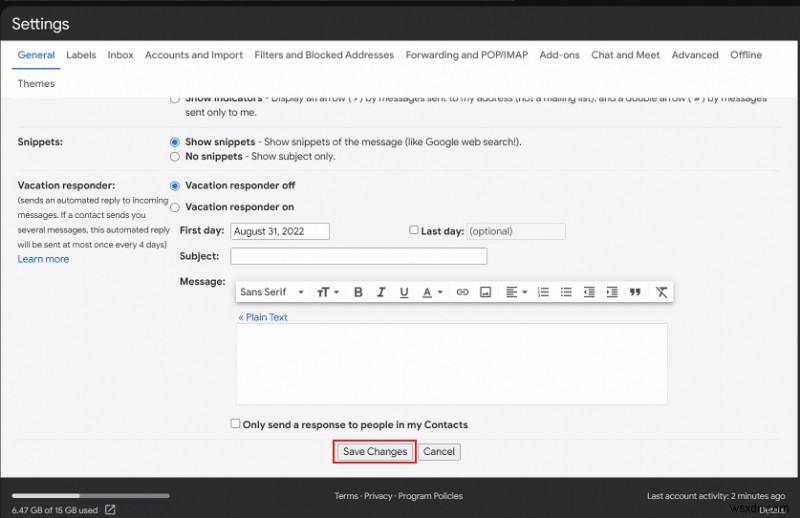Viewport: 800px width, 518px height.
Task: Open the General settings tab
Action: [x=36, y=55]
